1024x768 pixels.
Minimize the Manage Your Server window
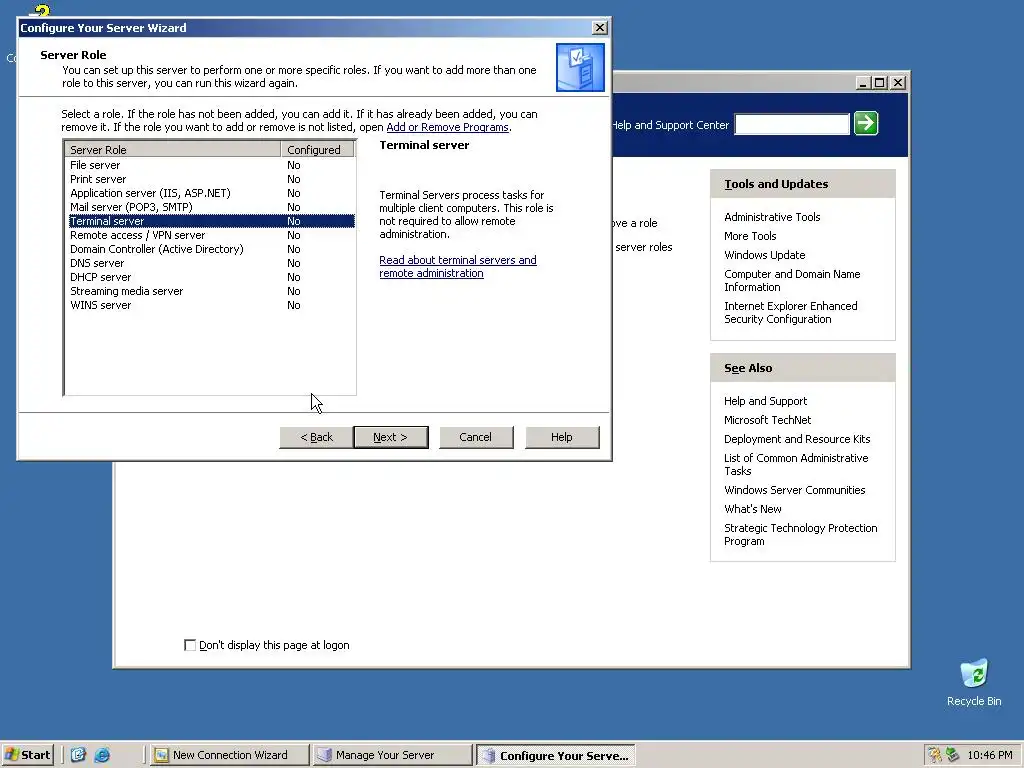[x=863, y=83]
